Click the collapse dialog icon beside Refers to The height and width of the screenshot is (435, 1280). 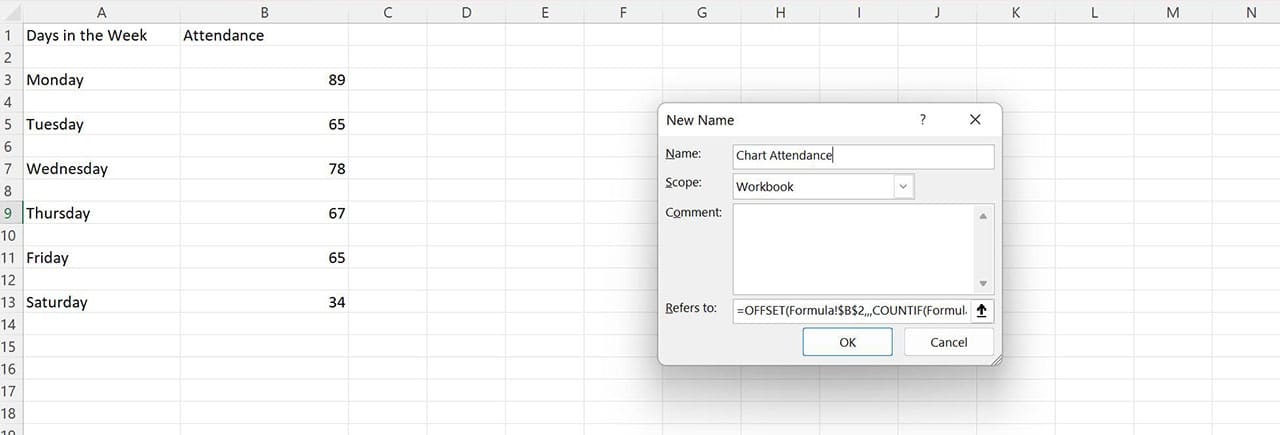(x=981, y=311)
